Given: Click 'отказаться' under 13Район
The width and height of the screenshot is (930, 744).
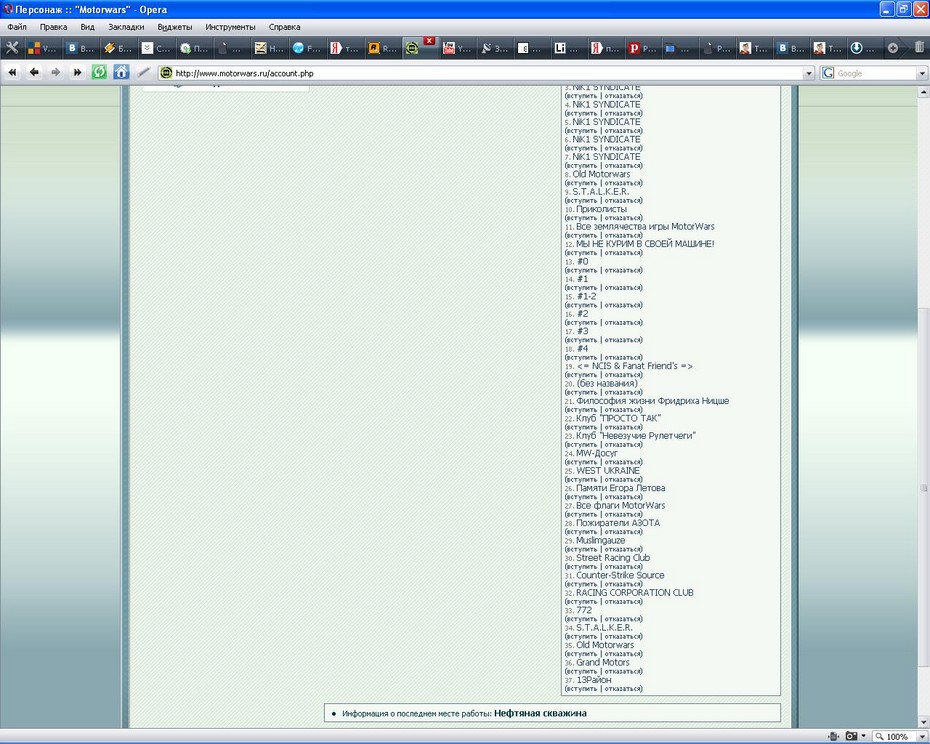Looking at the screenshot, I should [x=622, y=689].
